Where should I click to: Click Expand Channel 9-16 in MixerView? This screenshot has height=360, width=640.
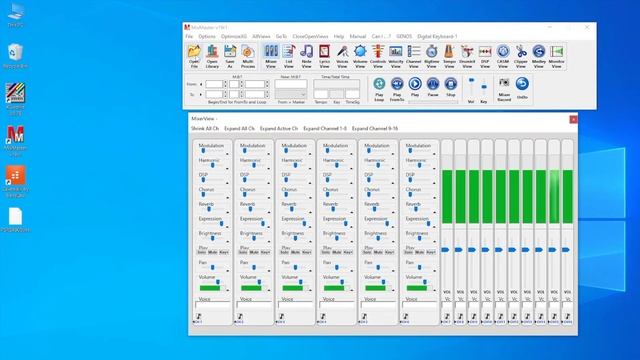(x=375, y=128)
